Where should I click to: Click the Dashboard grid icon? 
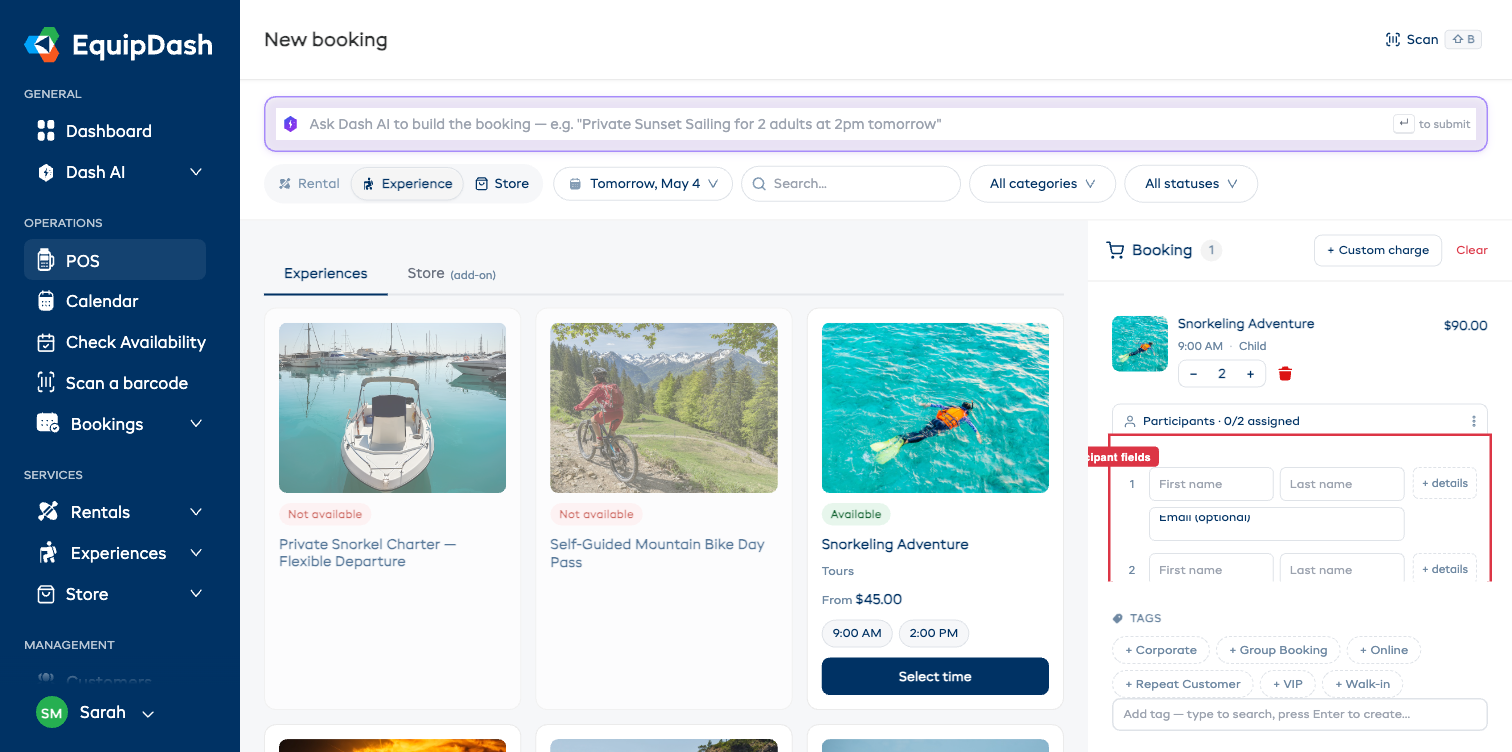pyautogui.click(x=46, y=131)
